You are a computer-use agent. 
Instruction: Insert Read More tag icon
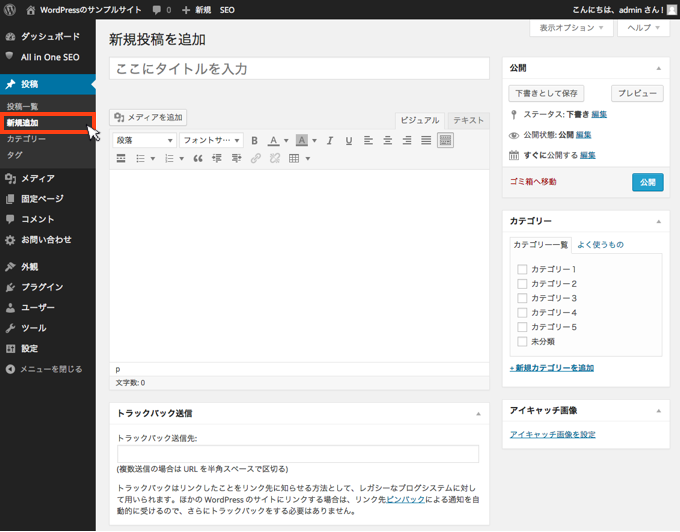pos(121,159)
